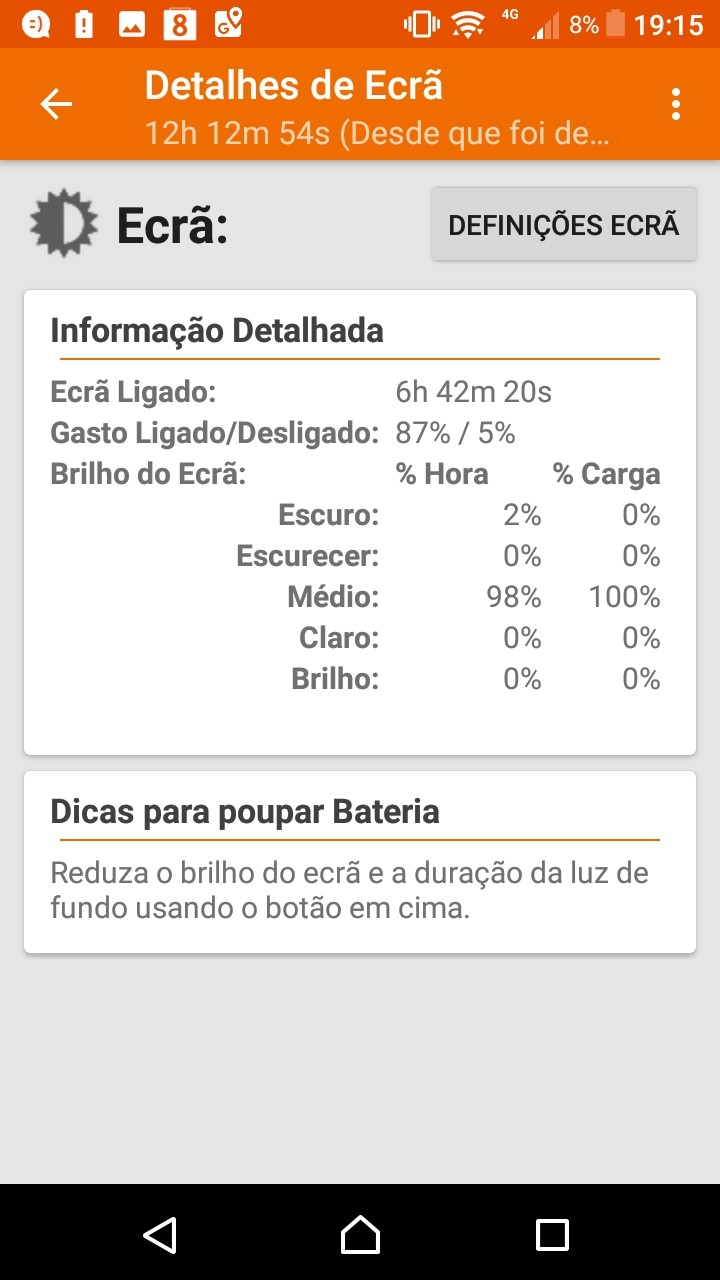Tap the Dicas para poupar Bateria heading
Image resolution: width=720 pixels, height=1280 pixels.
pyautogui.click(x=245, y=811)
